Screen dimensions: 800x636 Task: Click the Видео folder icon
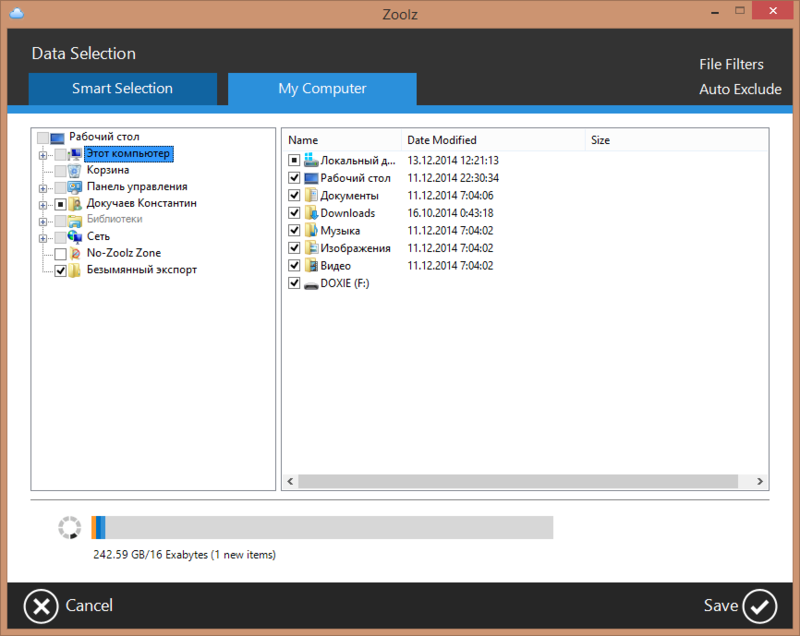click(311, 266)
